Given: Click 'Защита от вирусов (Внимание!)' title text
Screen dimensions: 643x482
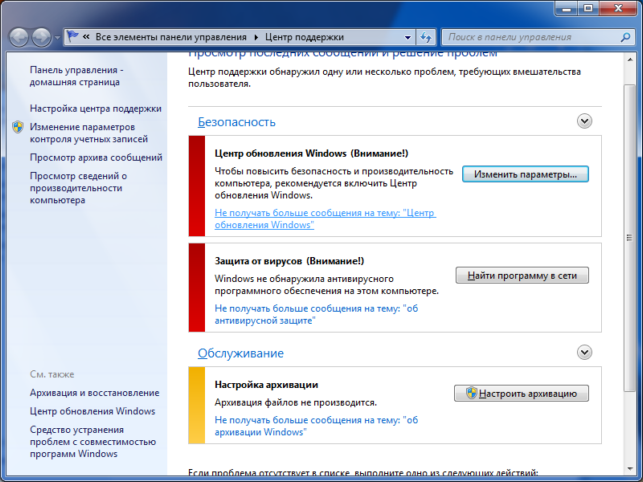Looking at the screenshot, I should tap(289, 261).
